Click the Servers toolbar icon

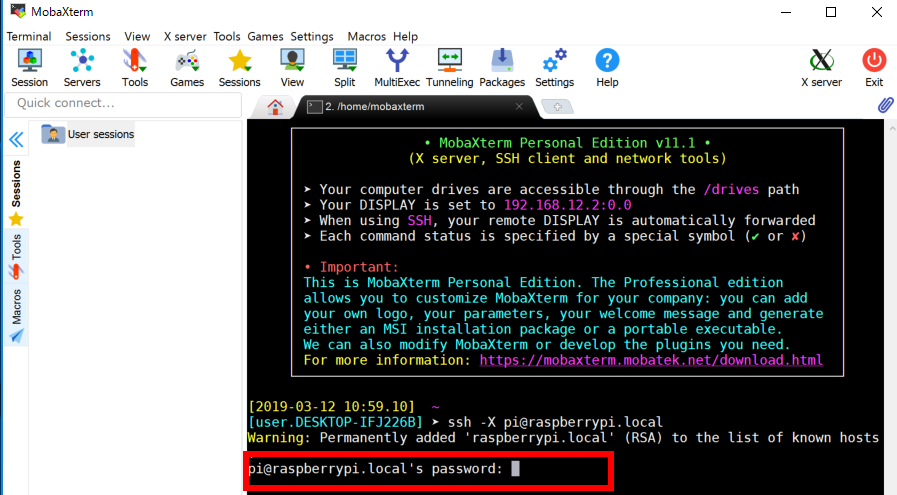coord(82,68)
